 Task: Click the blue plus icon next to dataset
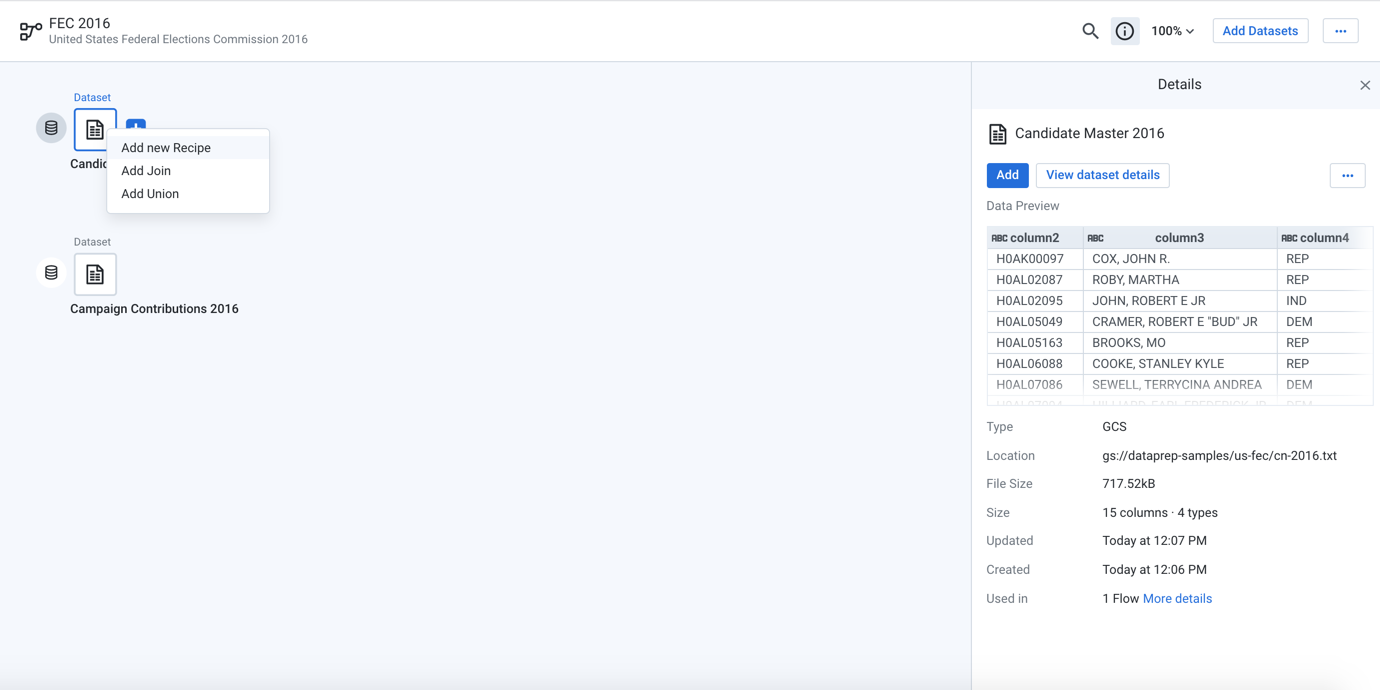(x=136, y=123)
